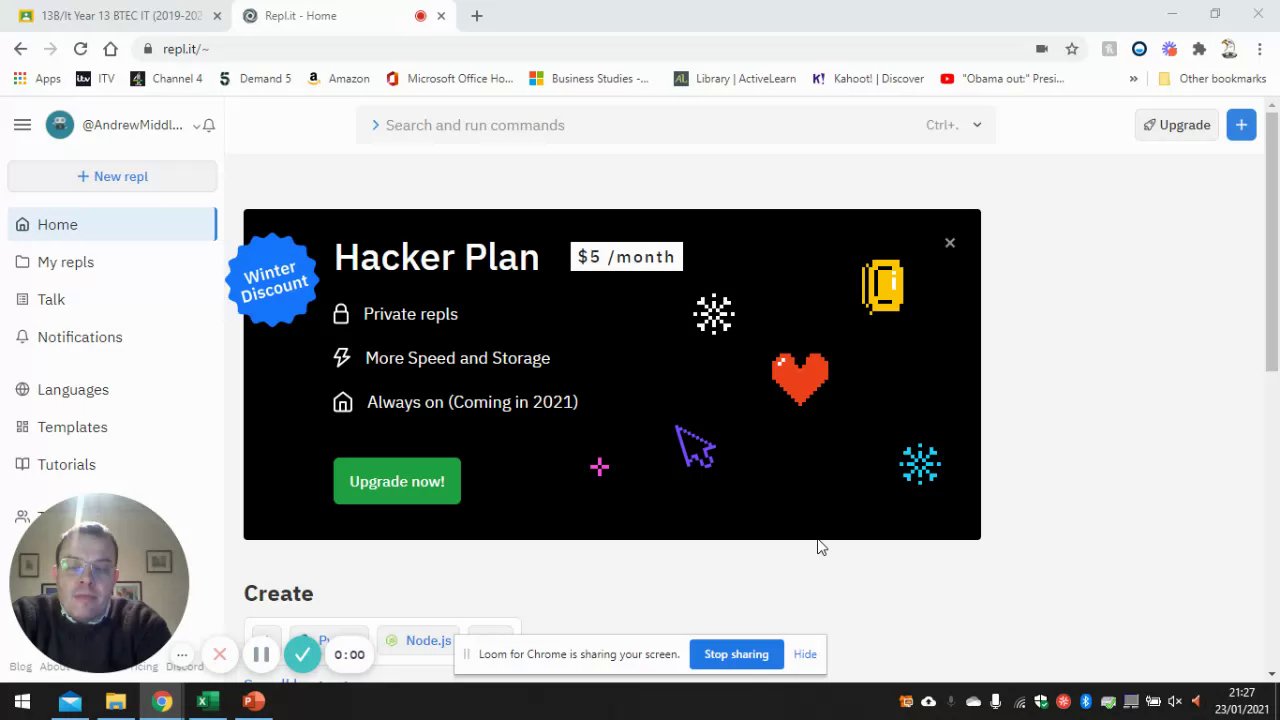Expand the account dropdown chevron
The width and height of the screenshot is (1280, 720).
click(196, 125)
